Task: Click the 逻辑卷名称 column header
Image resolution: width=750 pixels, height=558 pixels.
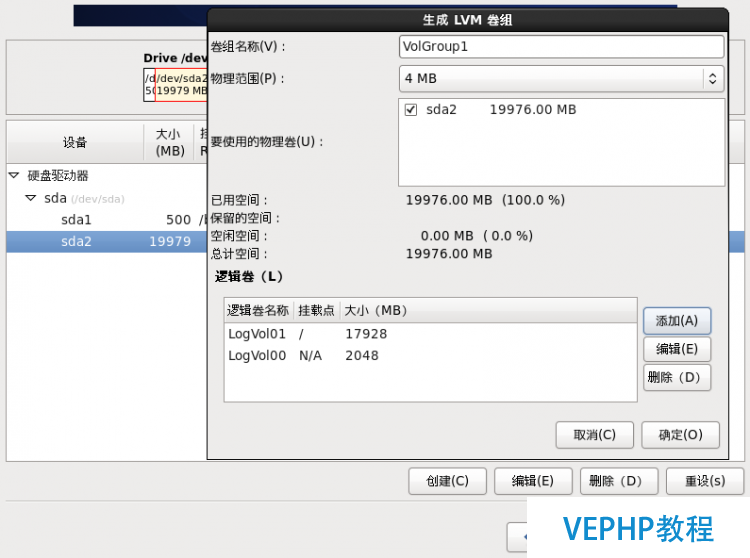Action: [258, 311]
